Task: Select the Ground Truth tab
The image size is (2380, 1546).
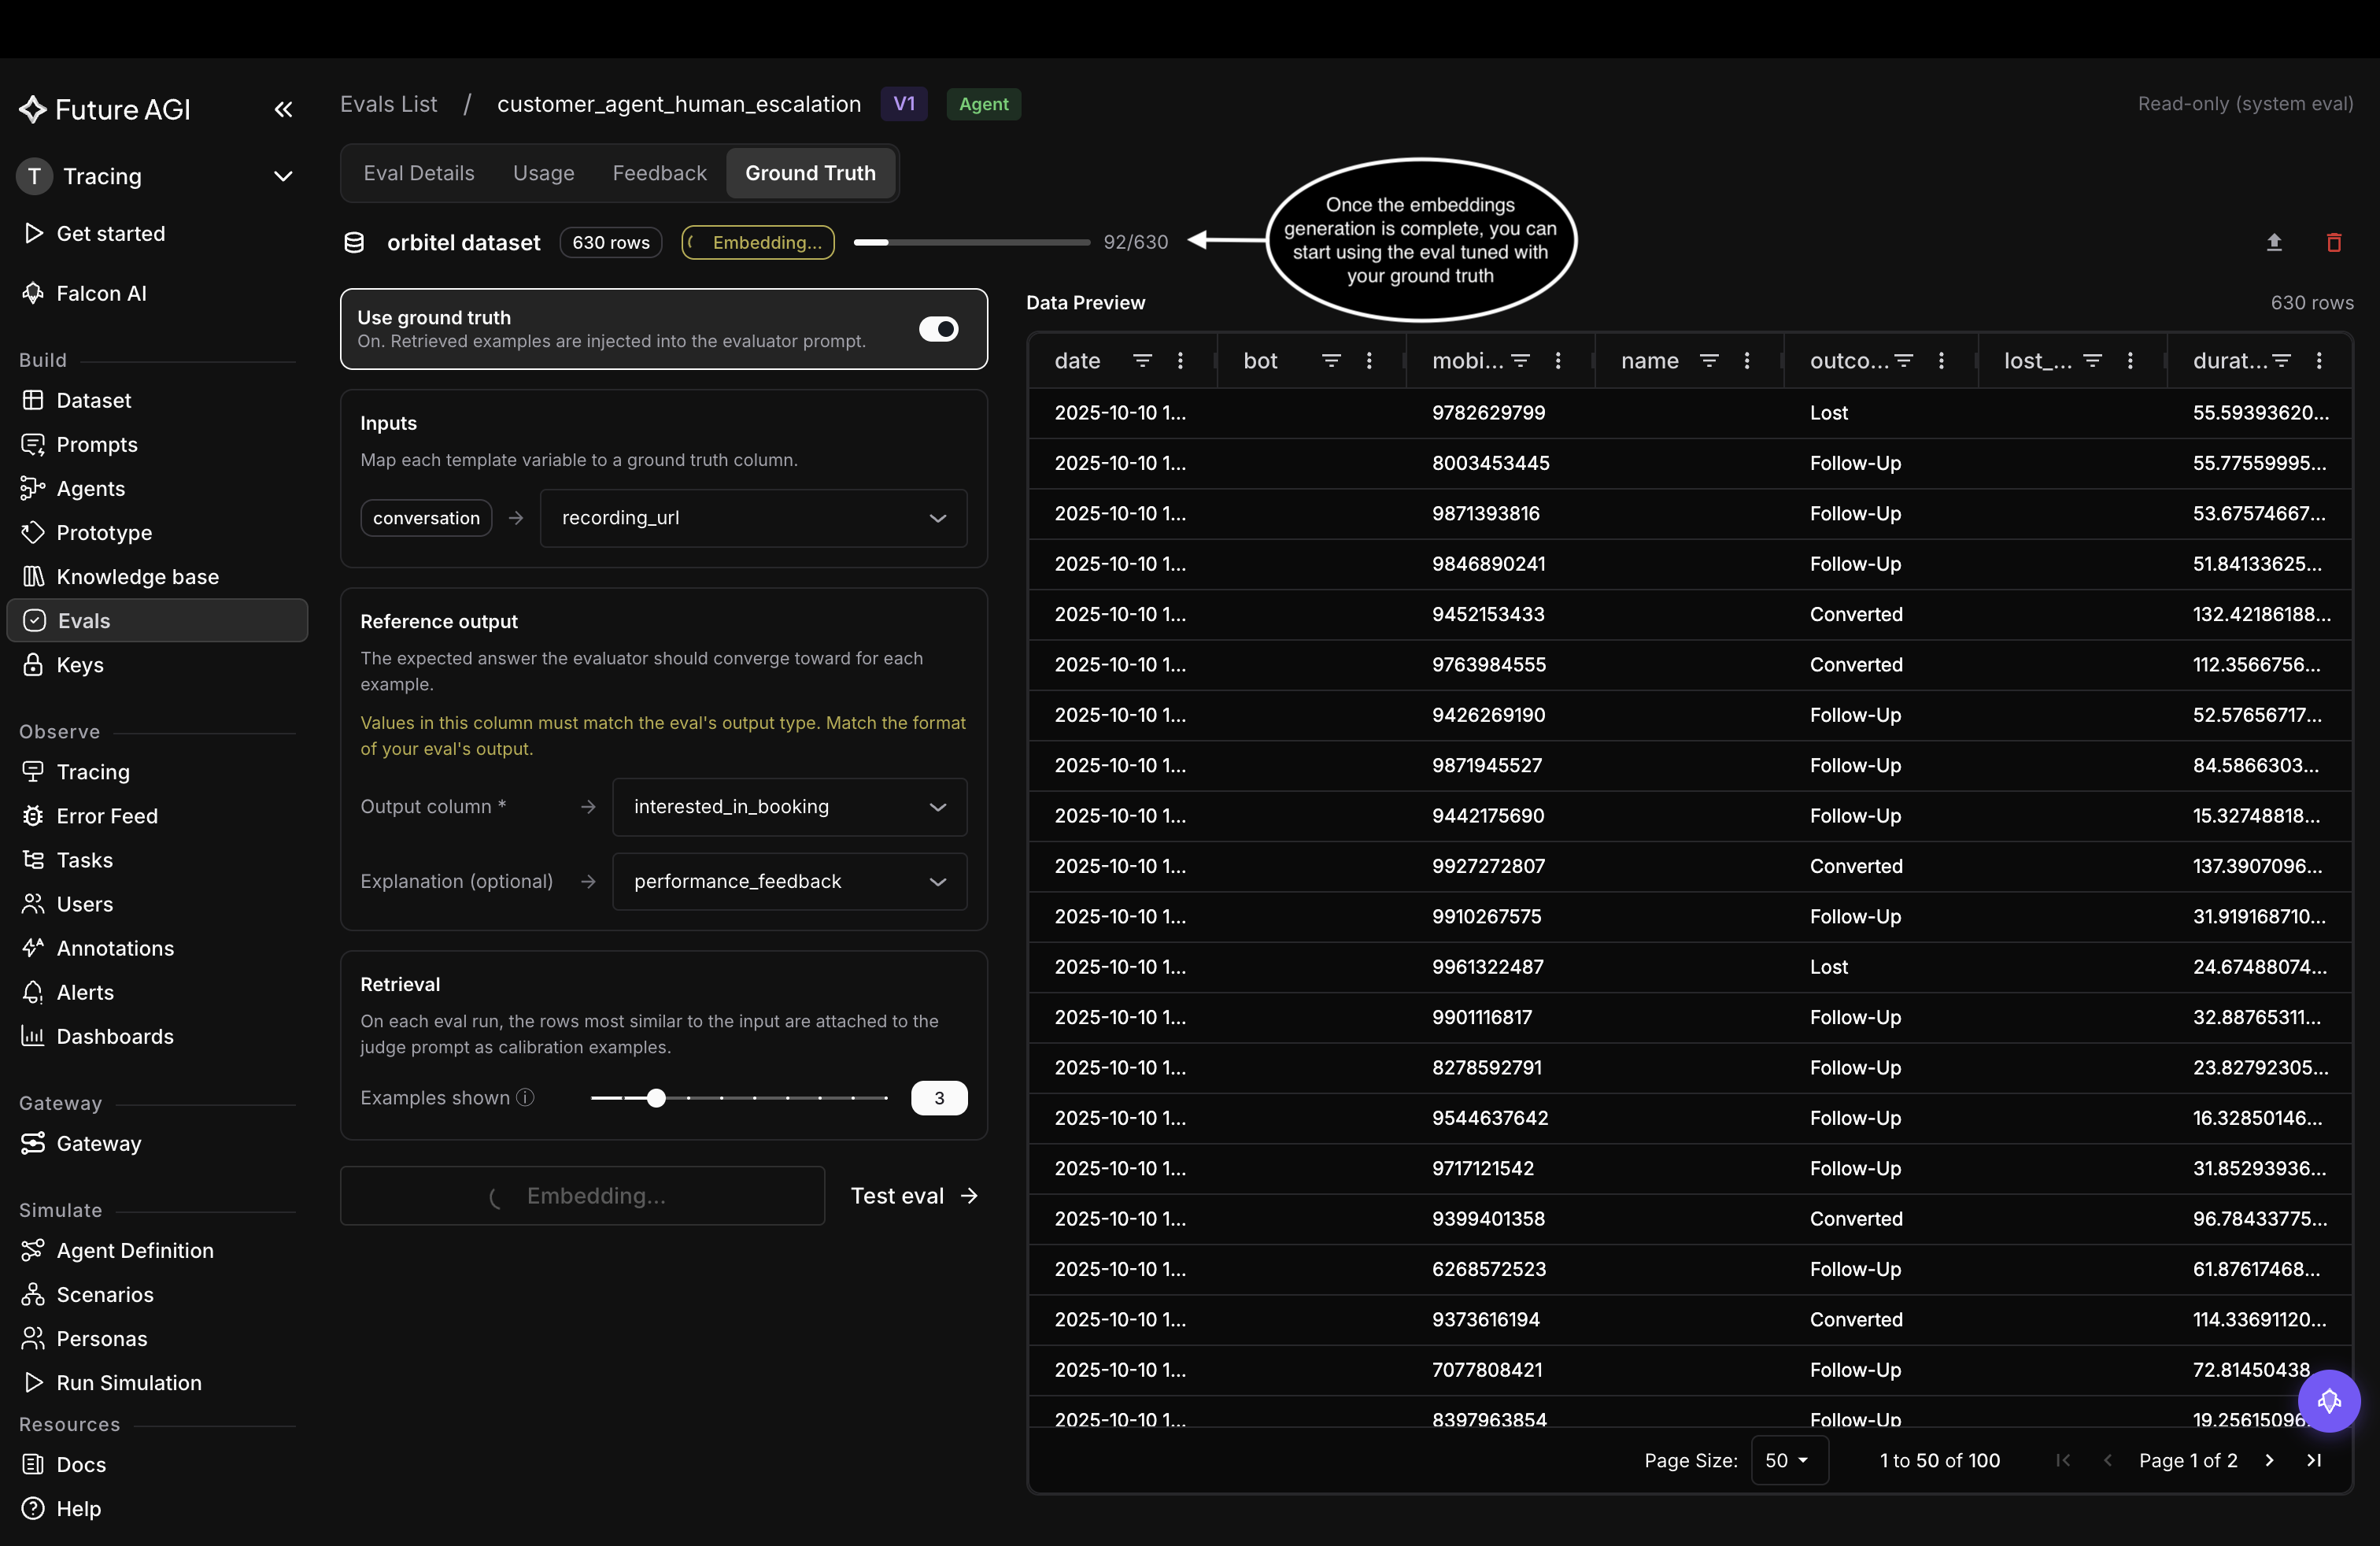Action: (810, 173)
